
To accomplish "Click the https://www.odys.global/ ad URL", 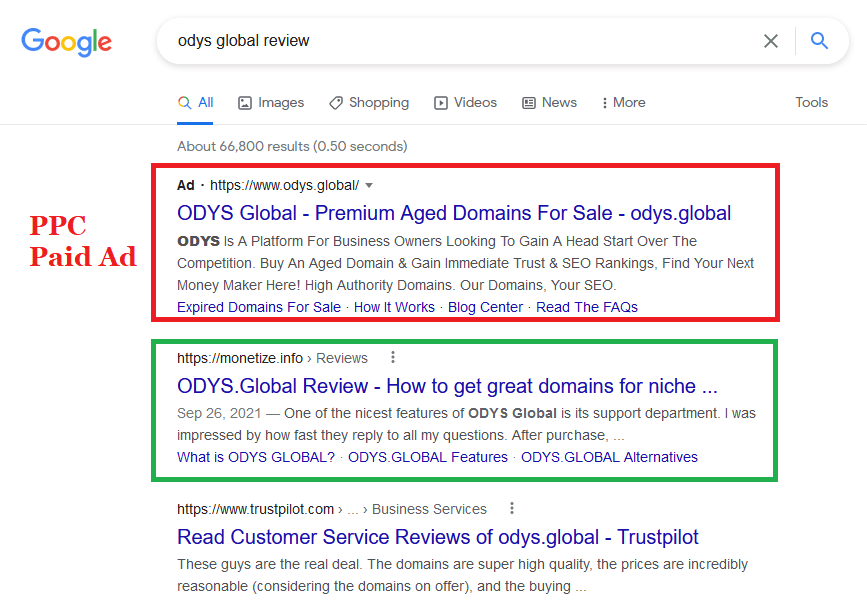I will pyautogui.click(x=284, y=185).
